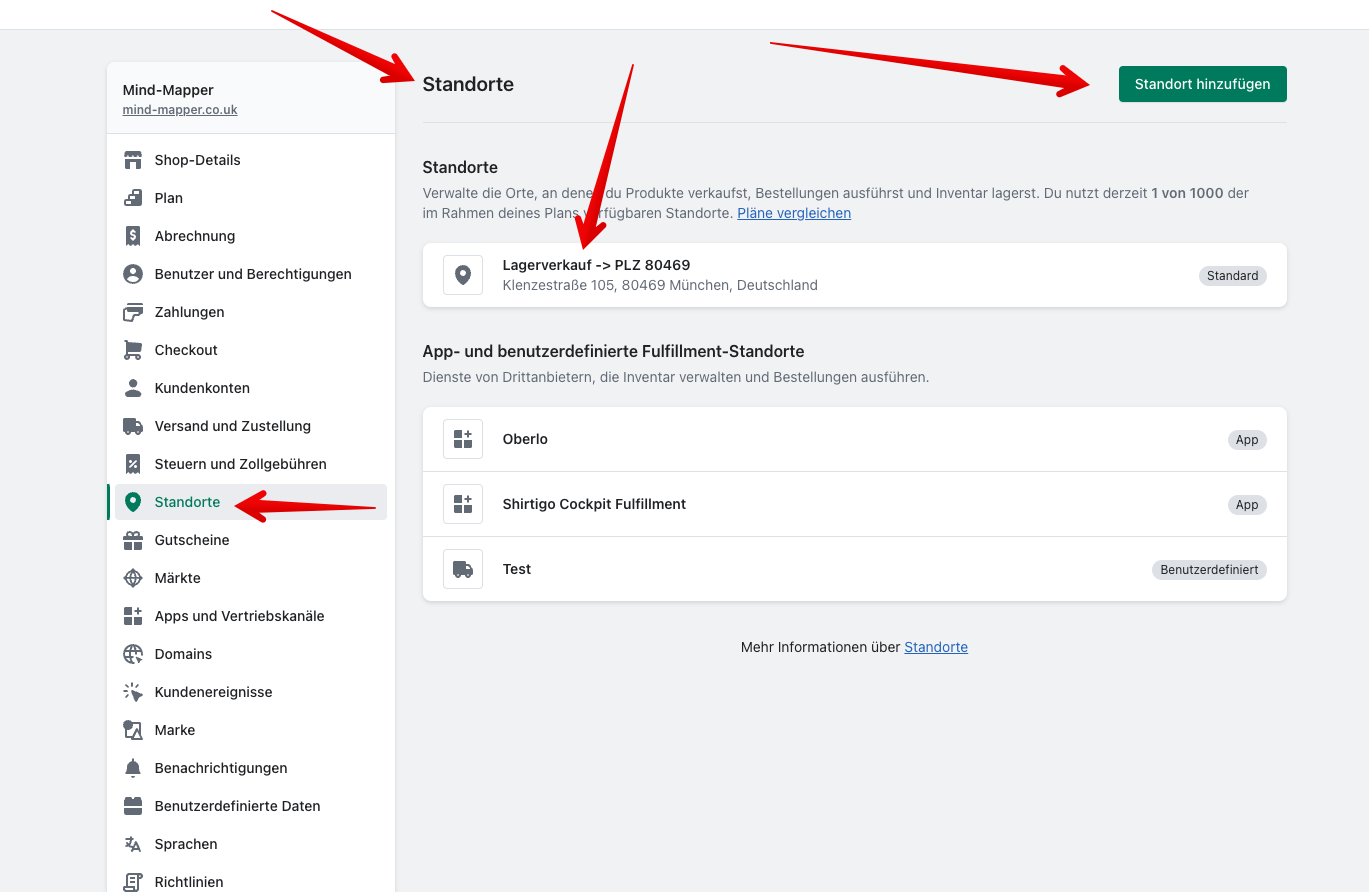Click the Benachrichtigungen bell icon
Screen dimensions: 1369x892
(x=133, y=768)
